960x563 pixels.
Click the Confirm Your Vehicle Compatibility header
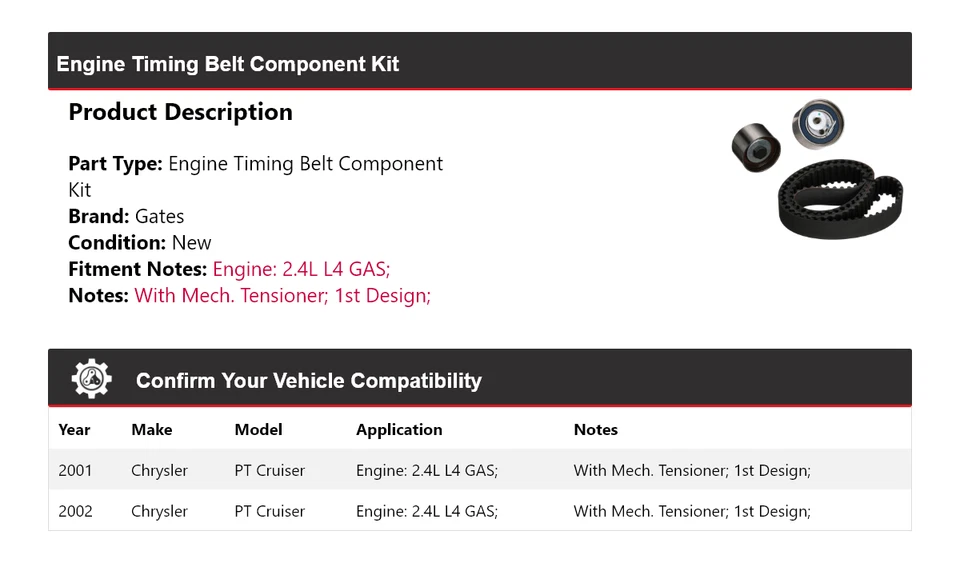(308, 381)
